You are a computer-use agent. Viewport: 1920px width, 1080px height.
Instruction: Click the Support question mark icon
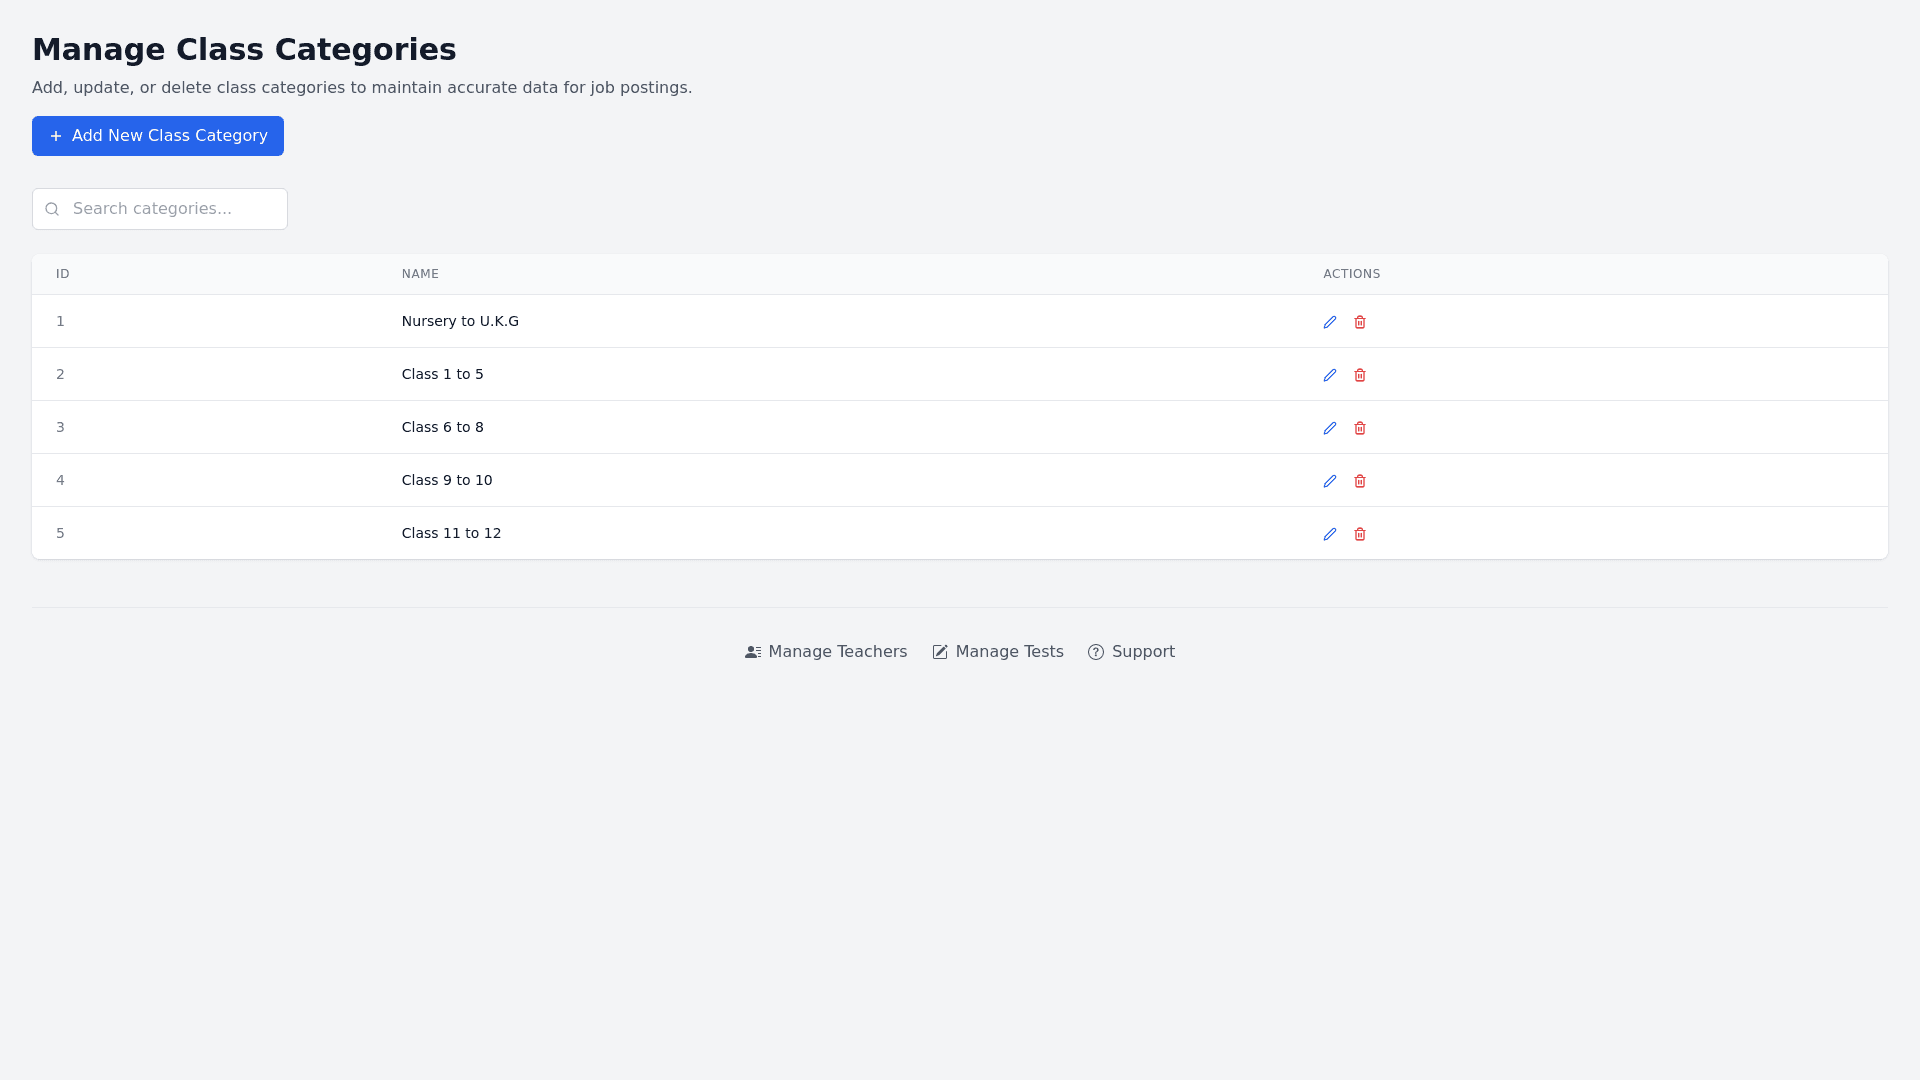coord(1096,652)
